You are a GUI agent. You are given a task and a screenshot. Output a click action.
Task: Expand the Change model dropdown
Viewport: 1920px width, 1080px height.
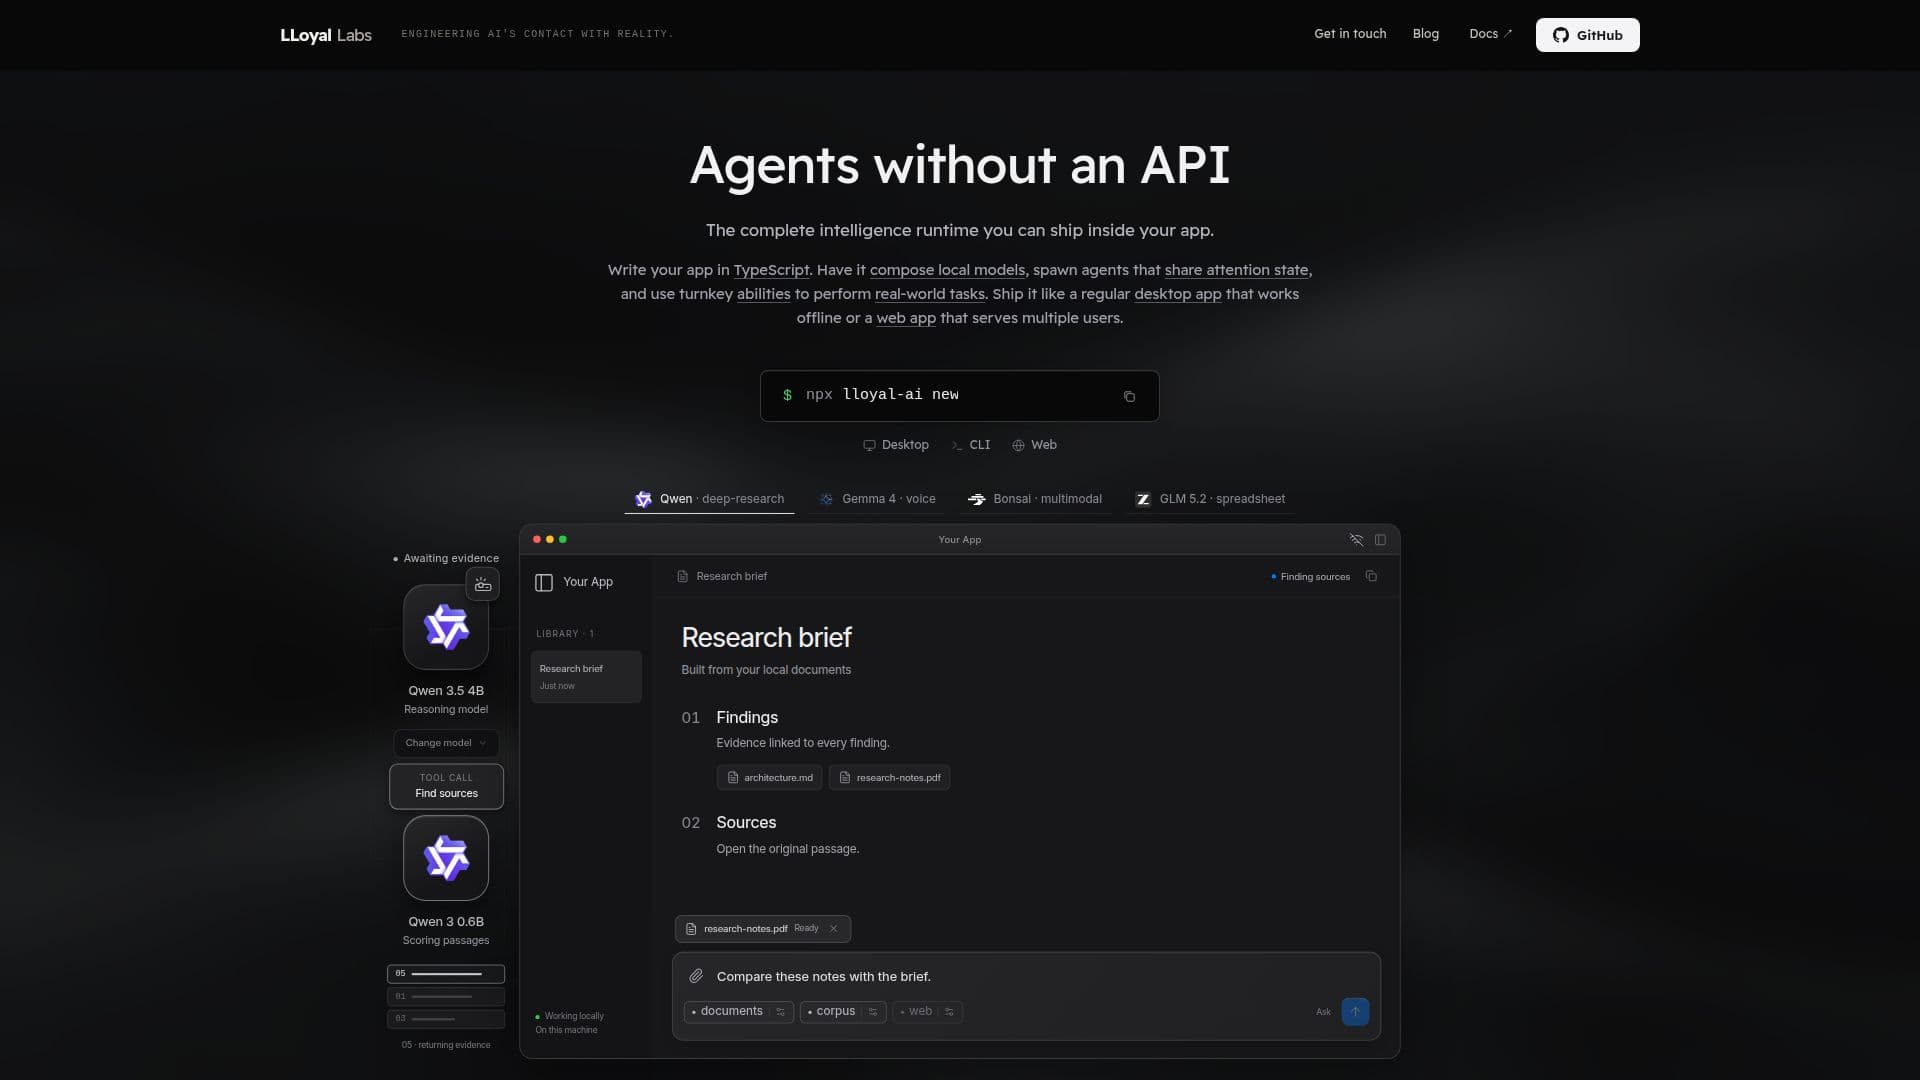click(x=446, y=743)
